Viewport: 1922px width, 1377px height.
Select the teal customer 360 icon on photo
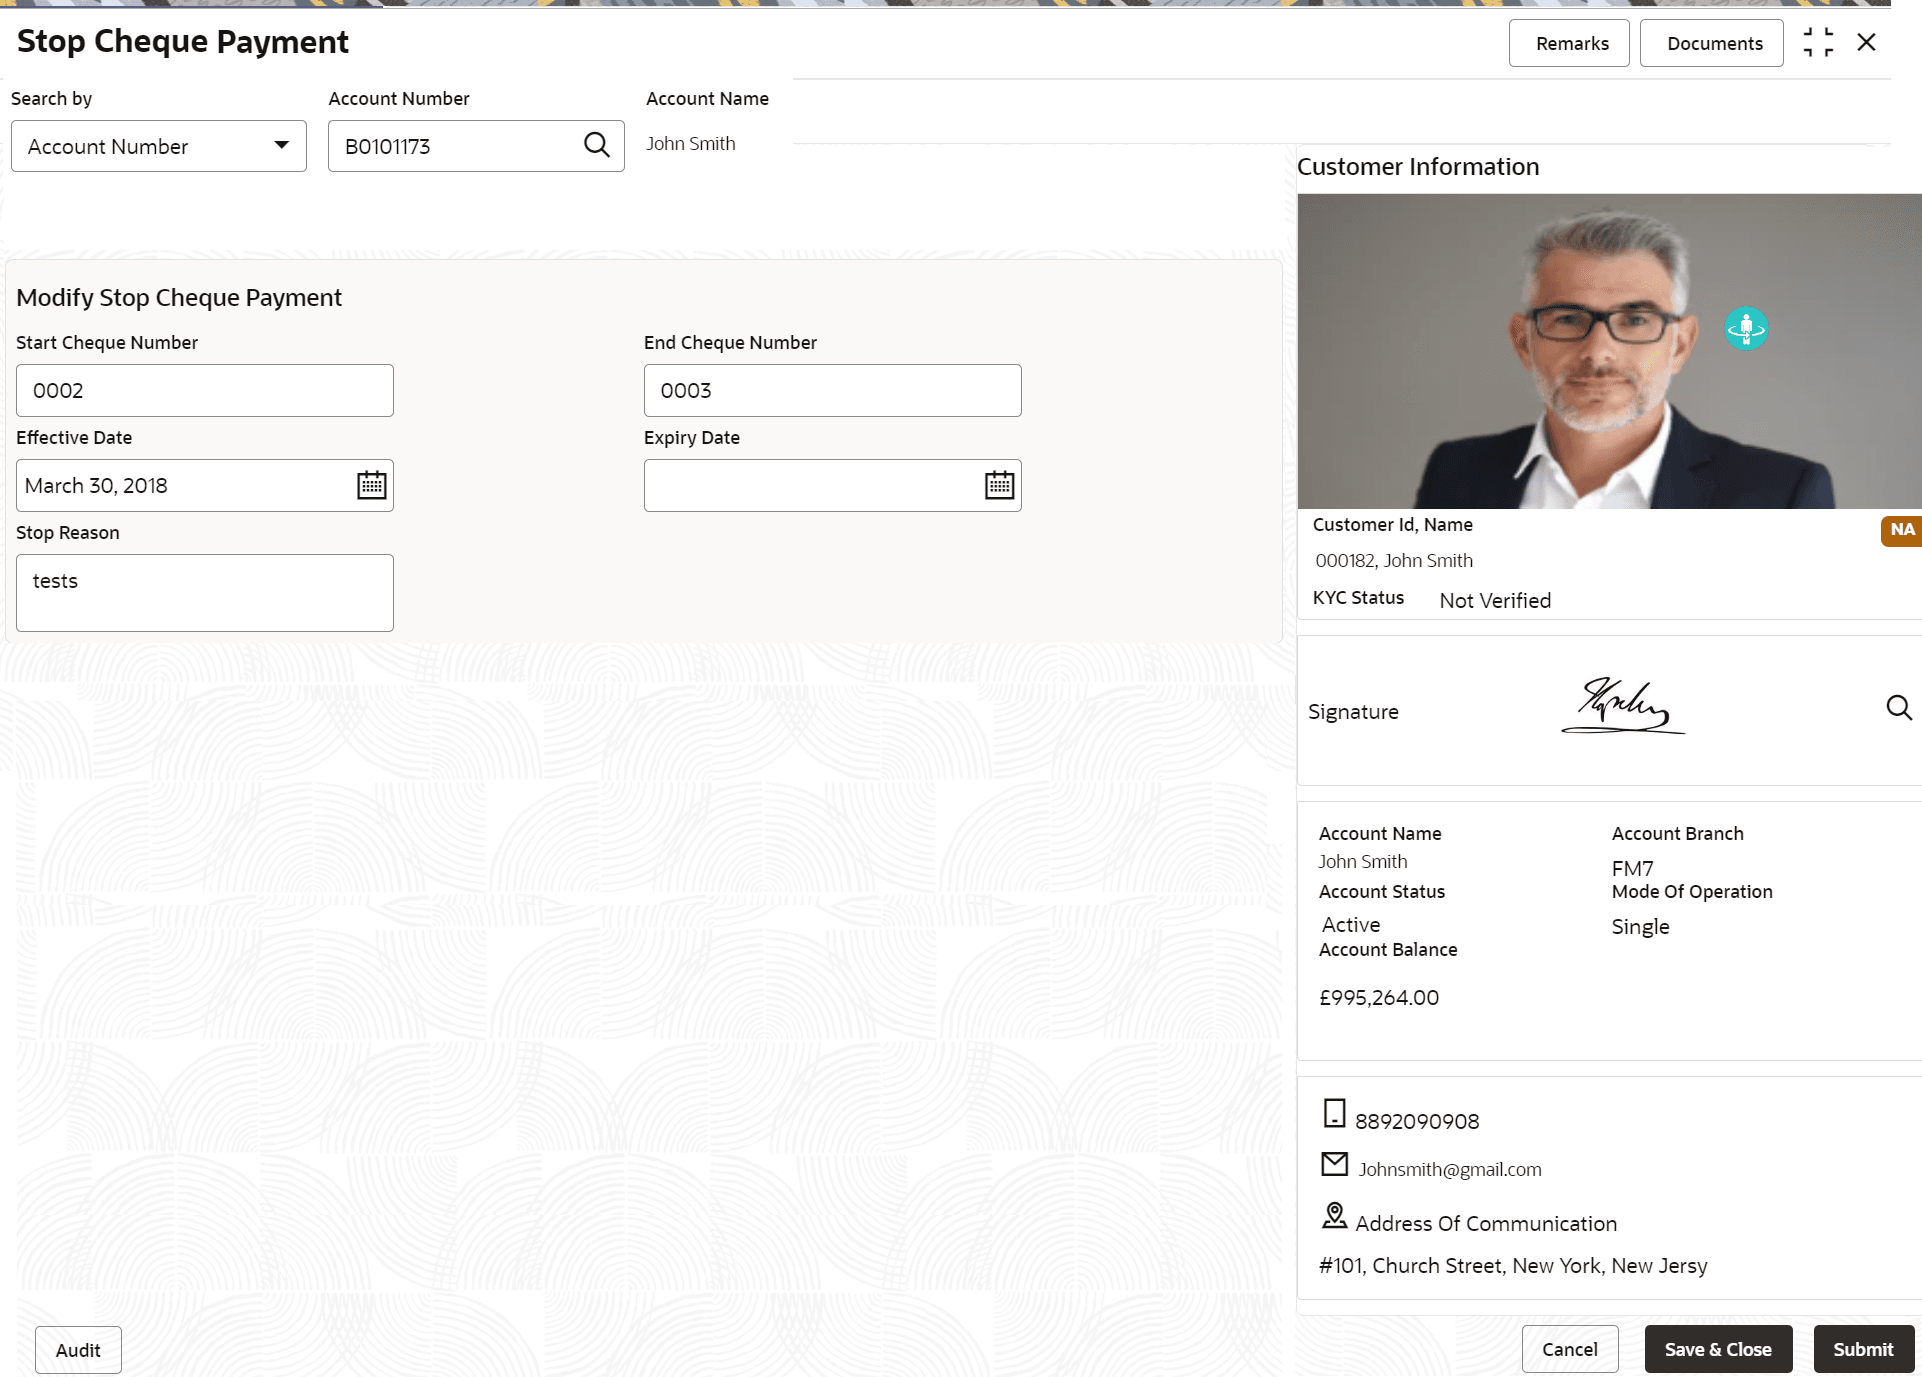pos(1745,328)
